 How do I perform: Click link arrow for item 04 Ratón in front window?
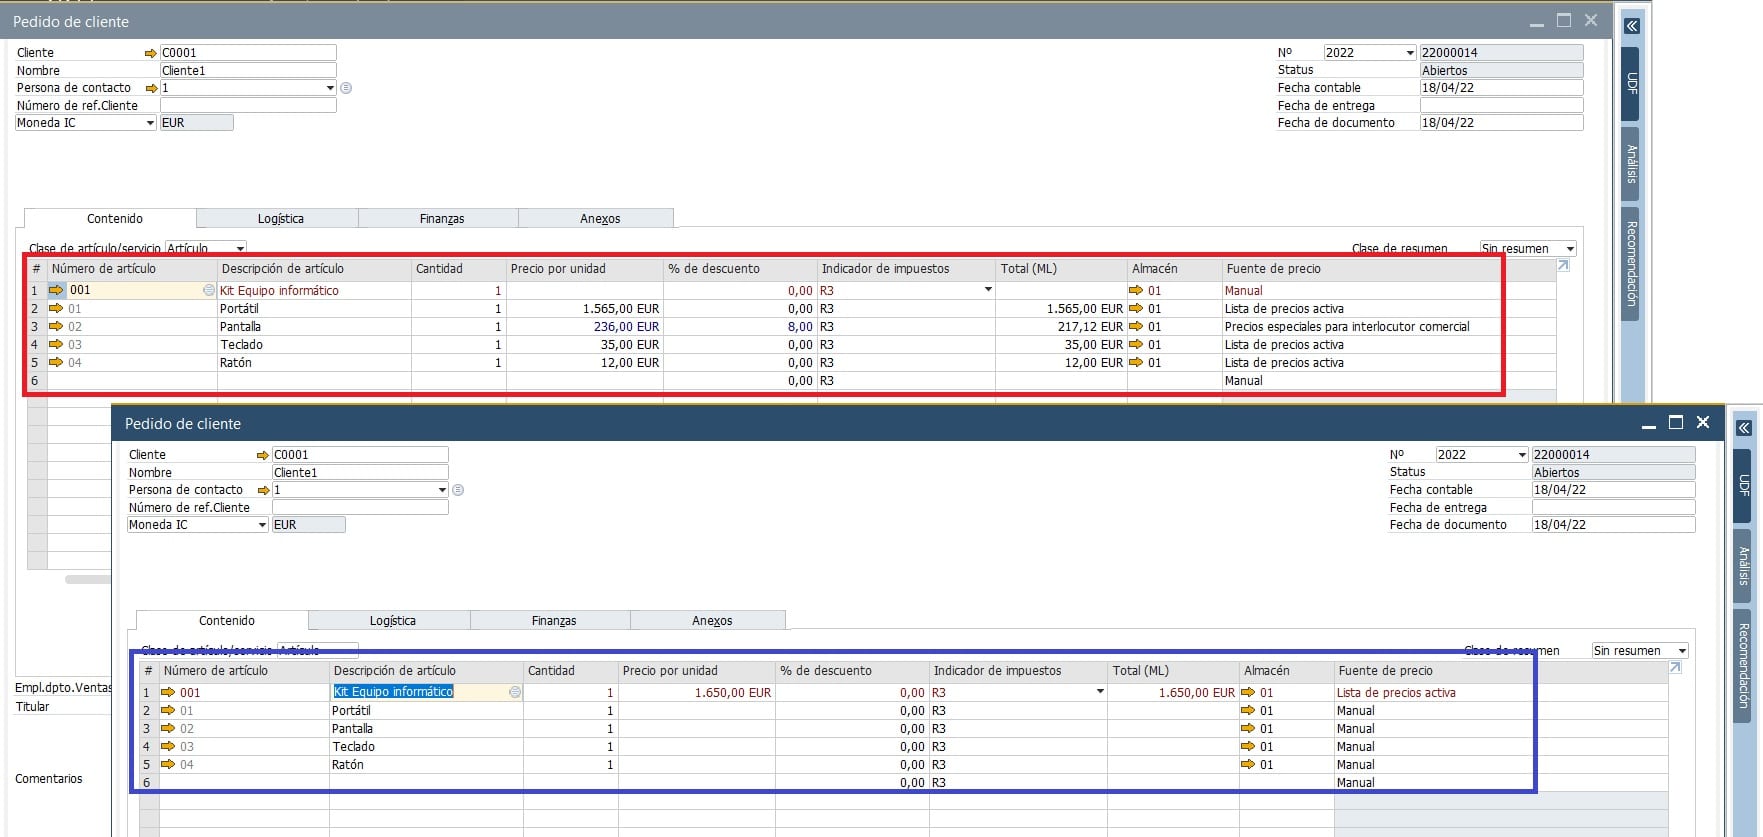coord(168,764)
